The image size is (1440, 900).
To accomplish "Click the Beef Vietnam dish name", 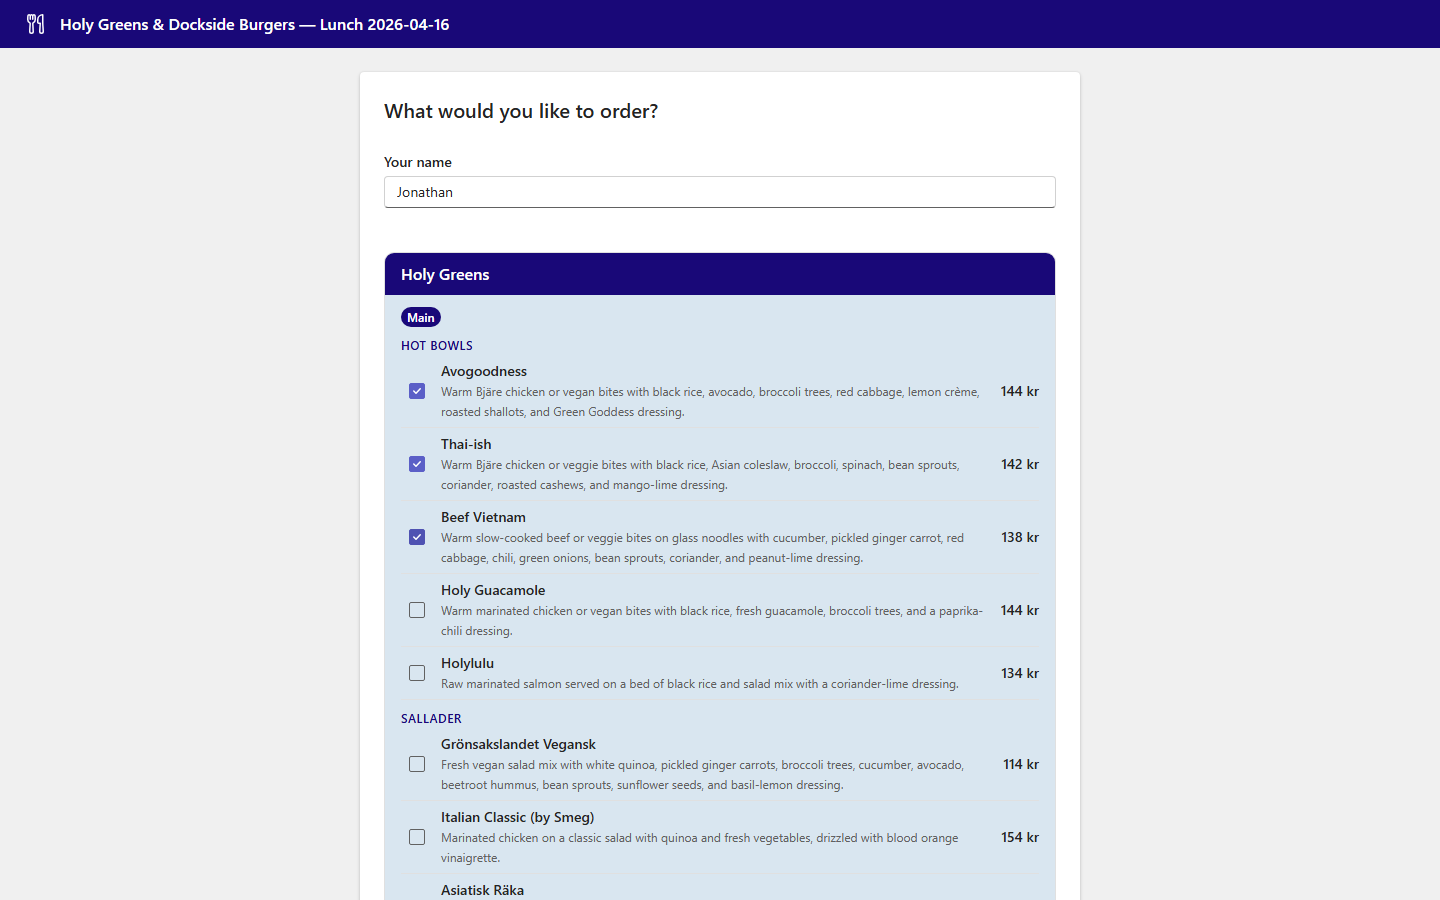I will 483,517.
